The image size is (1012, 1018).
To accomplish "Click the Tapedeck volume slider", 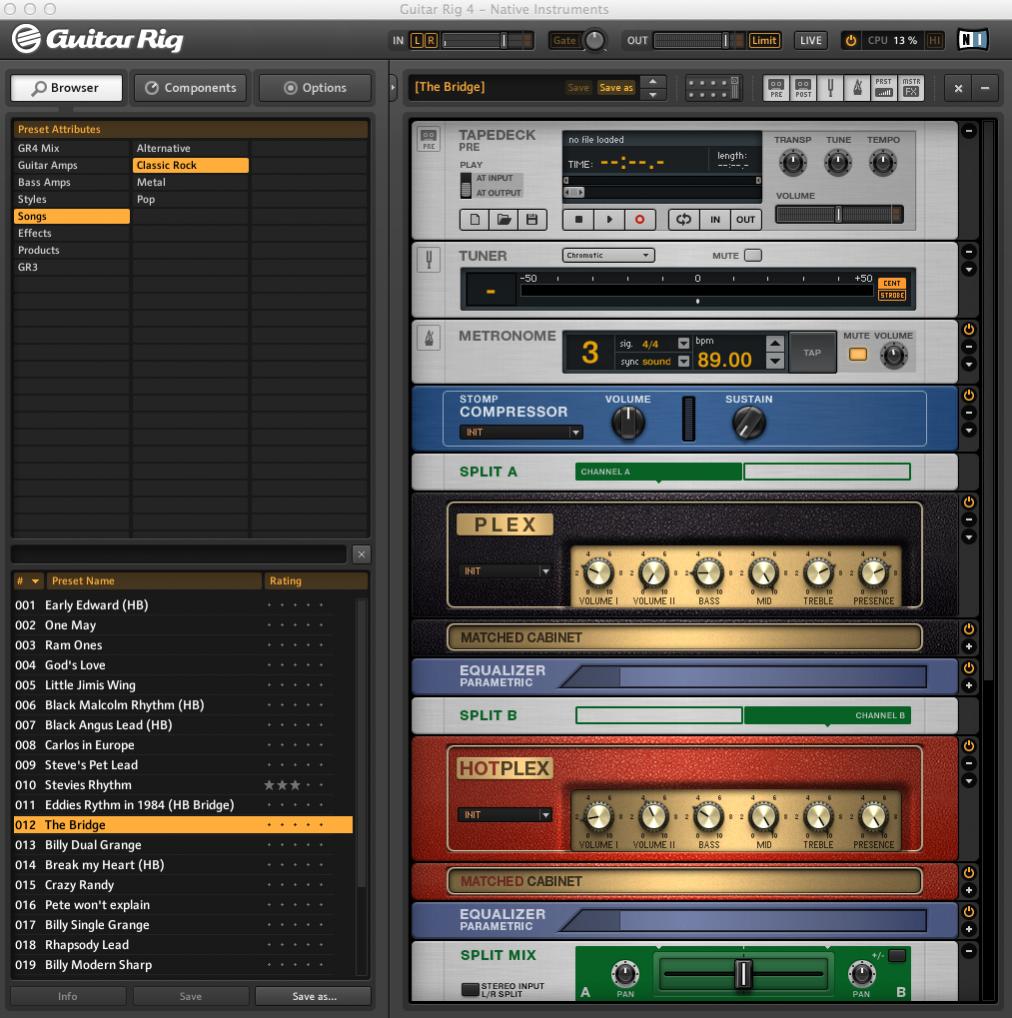I will (x=839, y=214).
